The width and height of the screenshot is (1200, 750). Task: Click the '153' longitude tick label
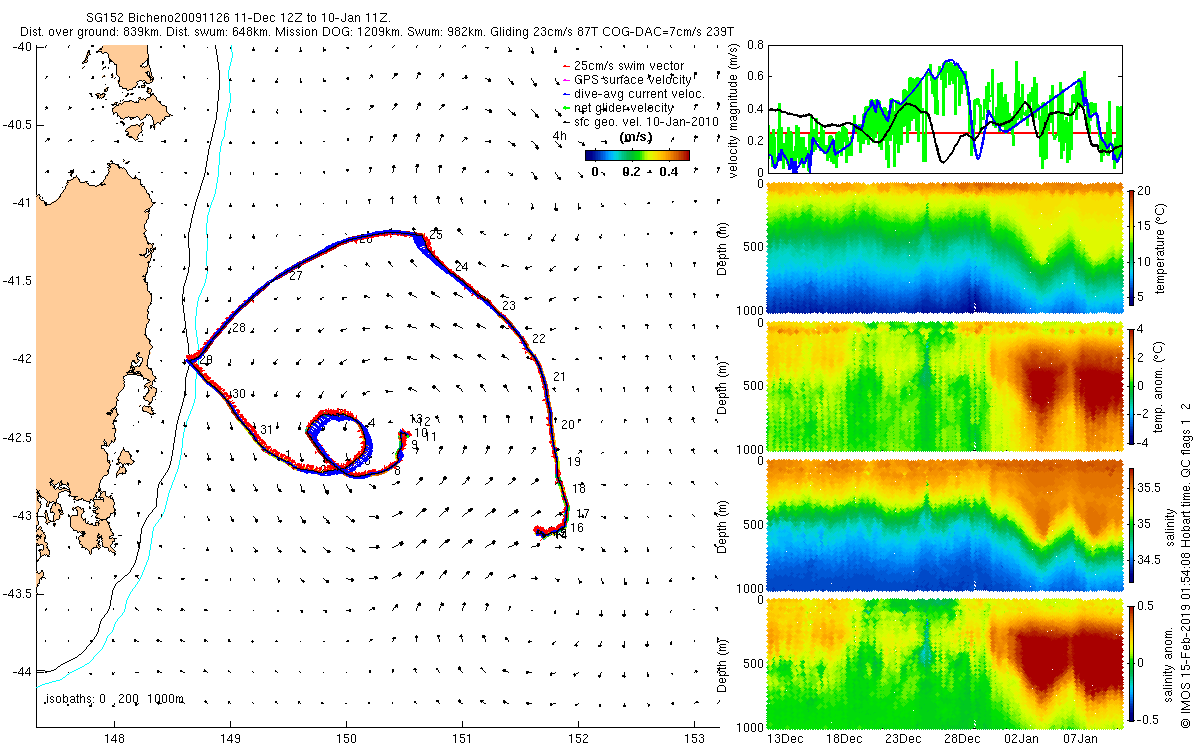tap(696, 739)
